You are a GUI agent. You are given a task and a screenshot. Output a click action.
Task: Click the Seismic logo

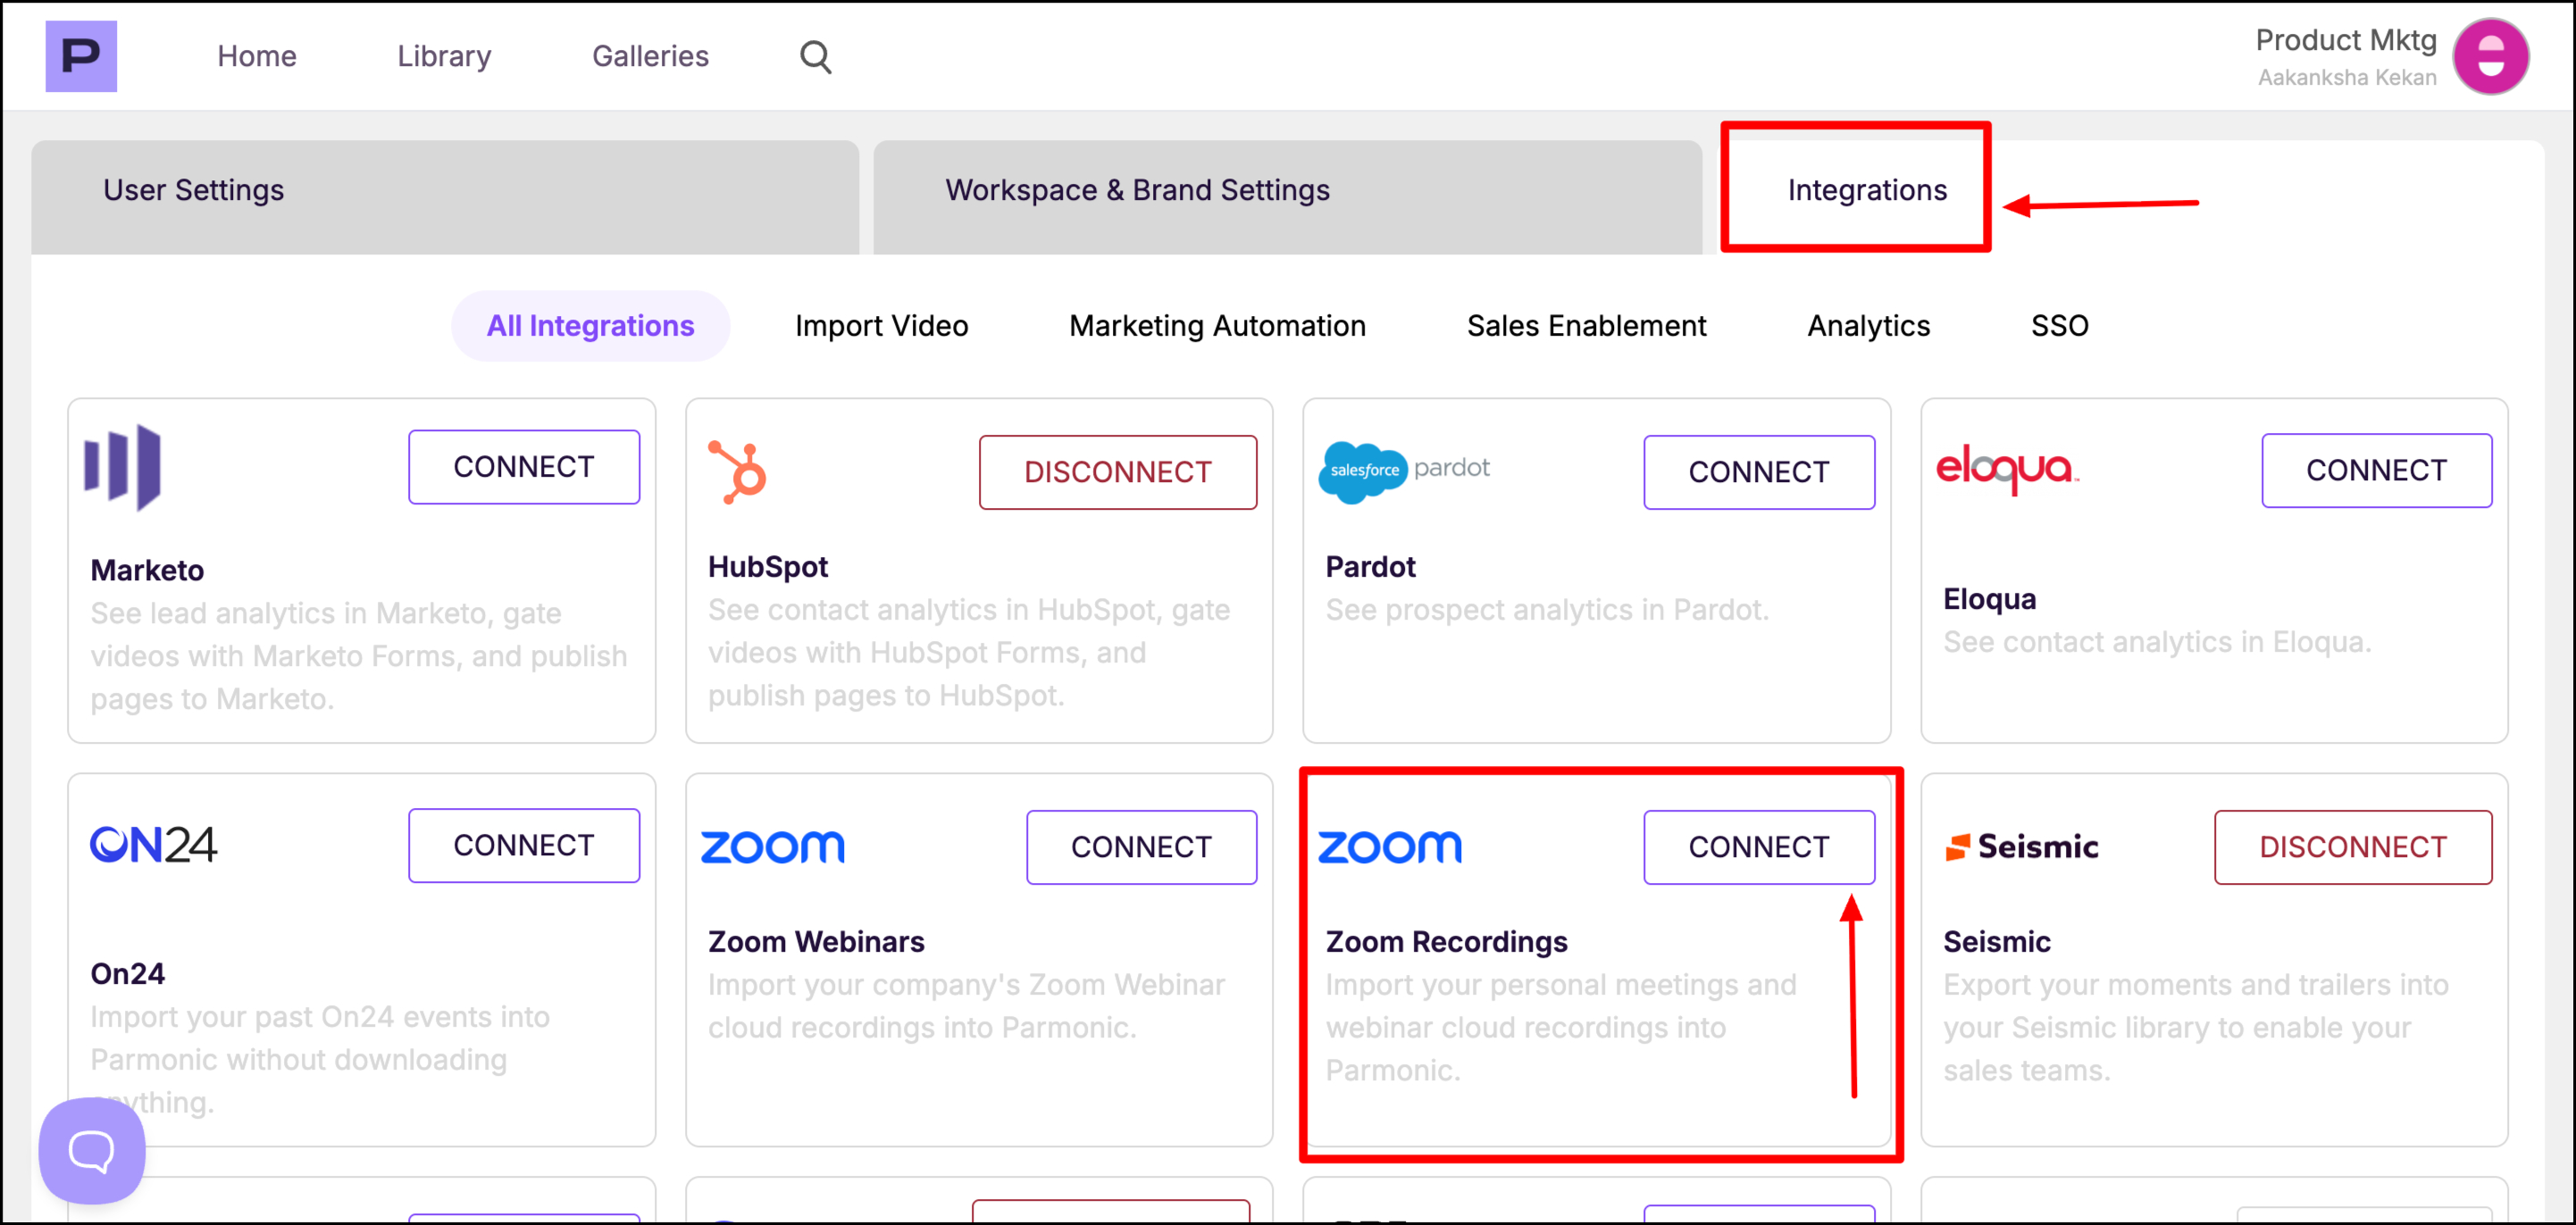pos(2021,847)
